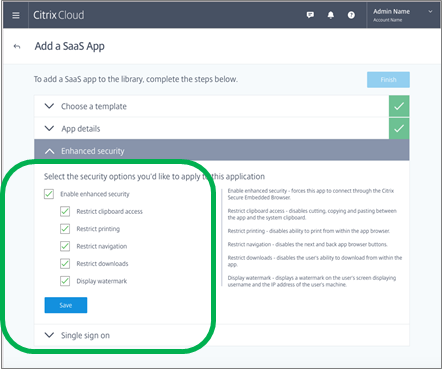Click the Restrict clipboard access description text
This screenshot has height=369, width=442.
312,214
